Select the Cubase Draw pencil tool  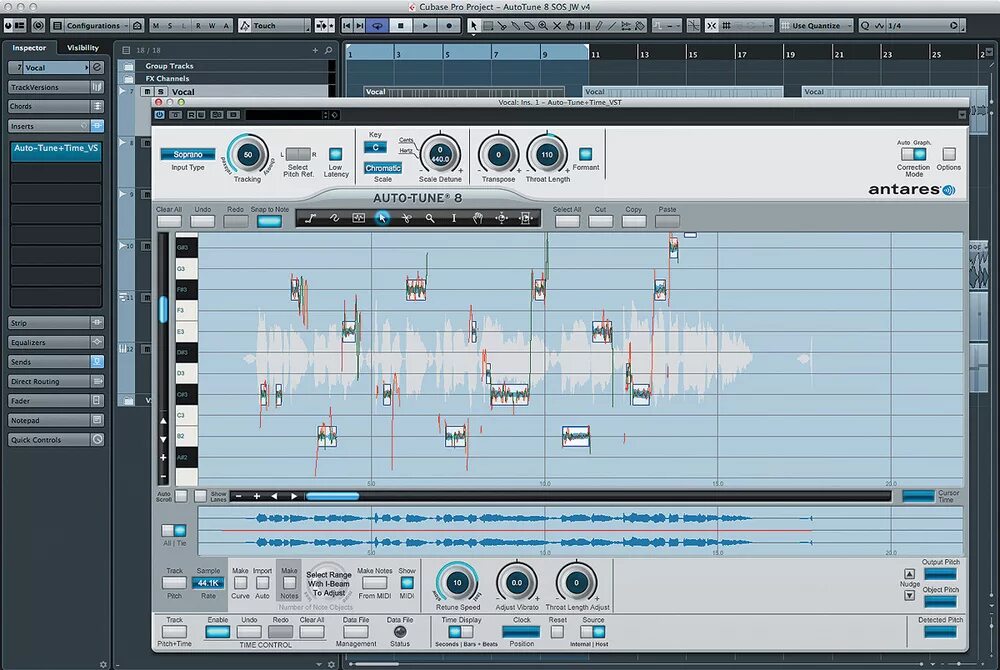(599, 25)
